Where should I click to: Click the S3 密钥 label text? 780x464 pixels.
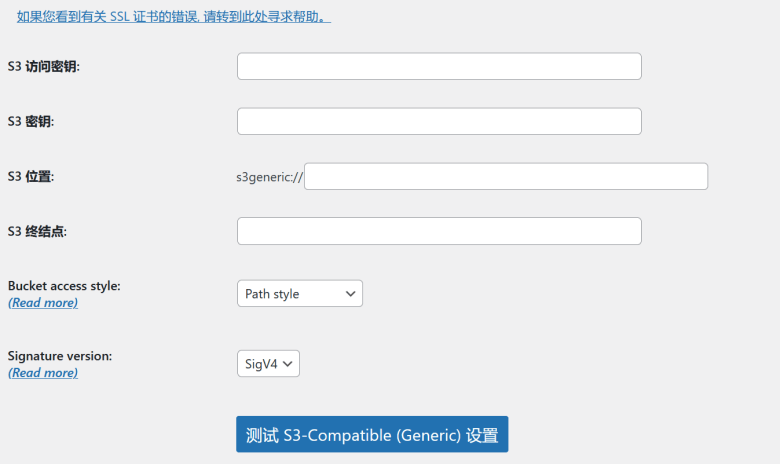click(31, 121)
